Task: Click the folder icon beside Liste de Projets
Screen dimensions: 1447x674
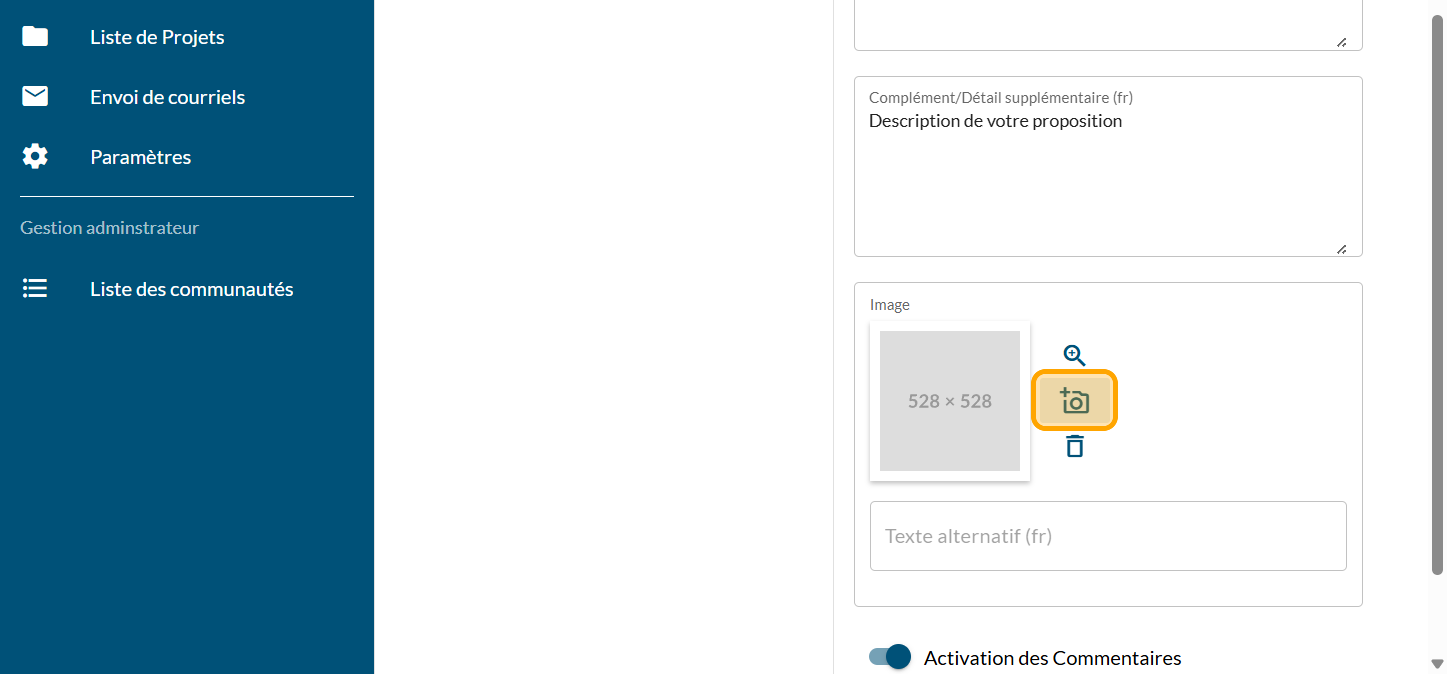Action: (35, 37)
